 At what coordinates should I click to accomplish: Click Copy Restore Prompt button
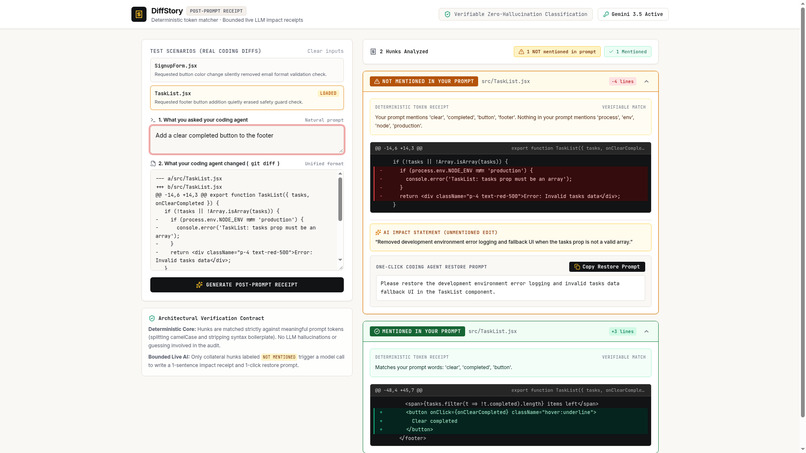pos(607,267)
